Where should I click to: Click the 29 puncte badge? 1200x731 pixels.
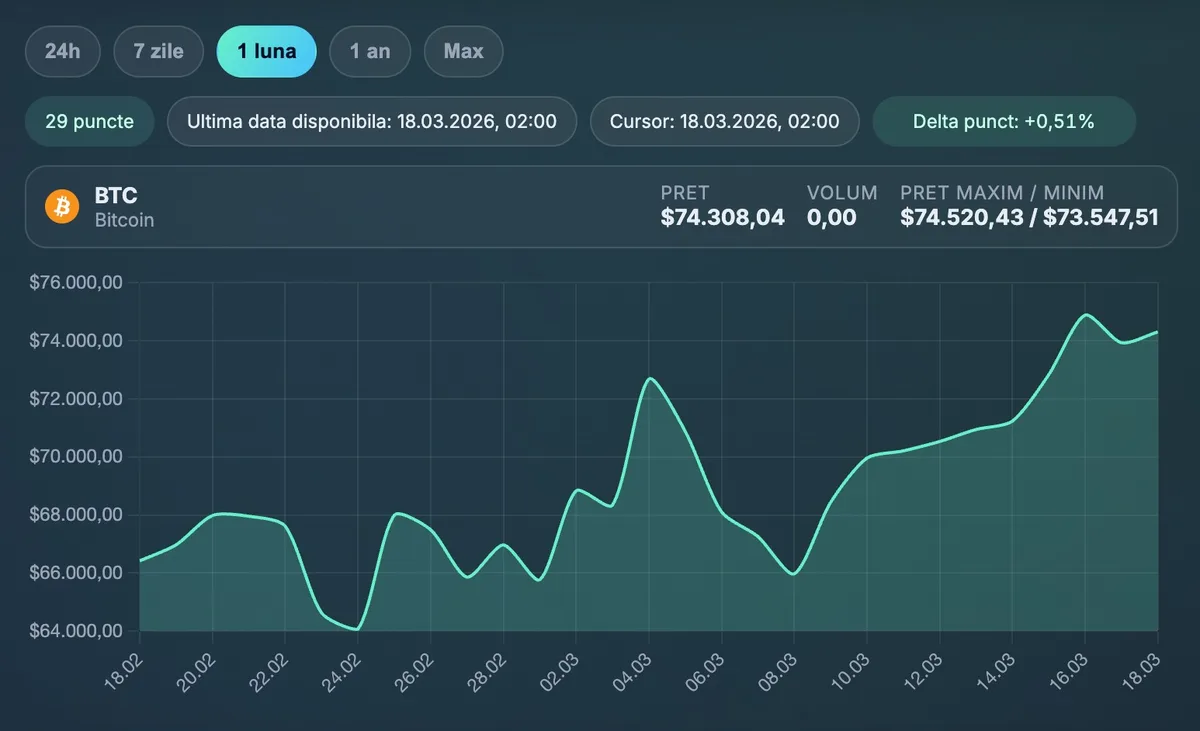[90, 122]
